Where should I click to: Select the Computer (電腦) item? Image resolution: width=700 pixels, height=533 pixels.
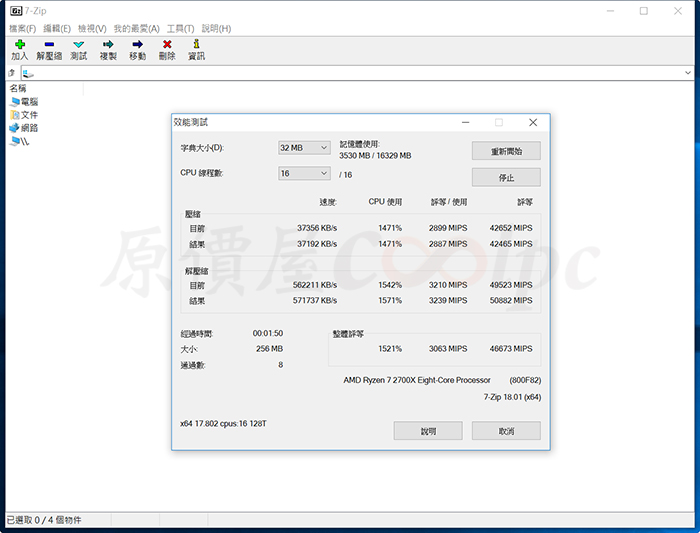click(24, 102)
